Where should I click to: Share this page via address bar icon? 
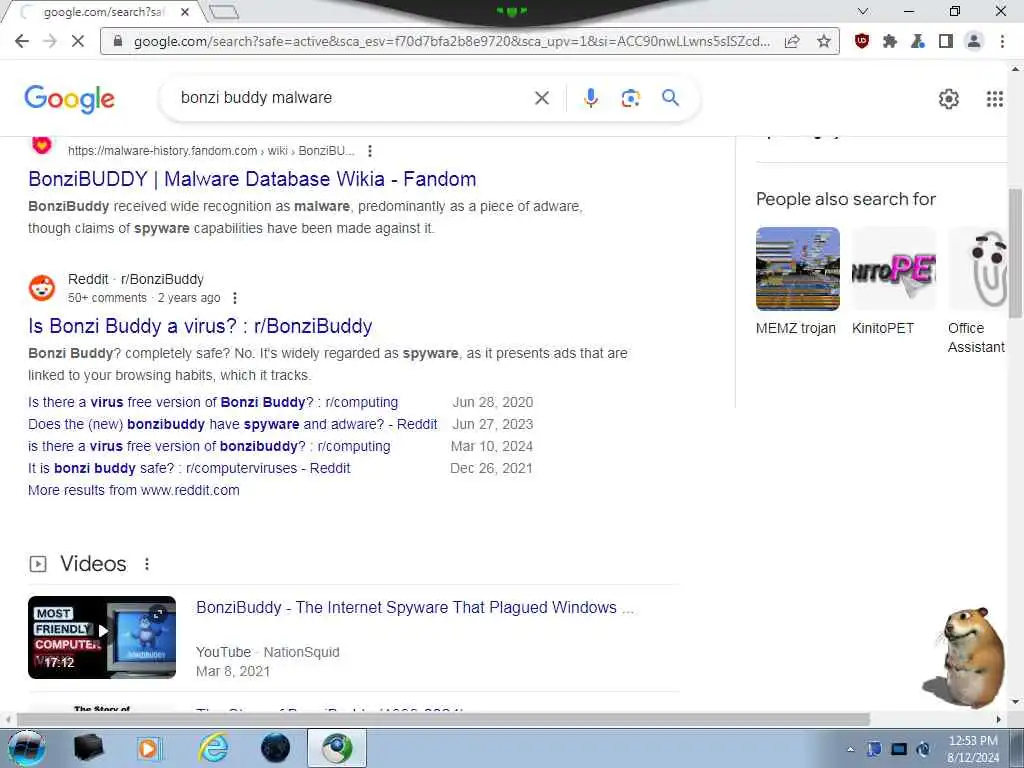click(792, 41)
